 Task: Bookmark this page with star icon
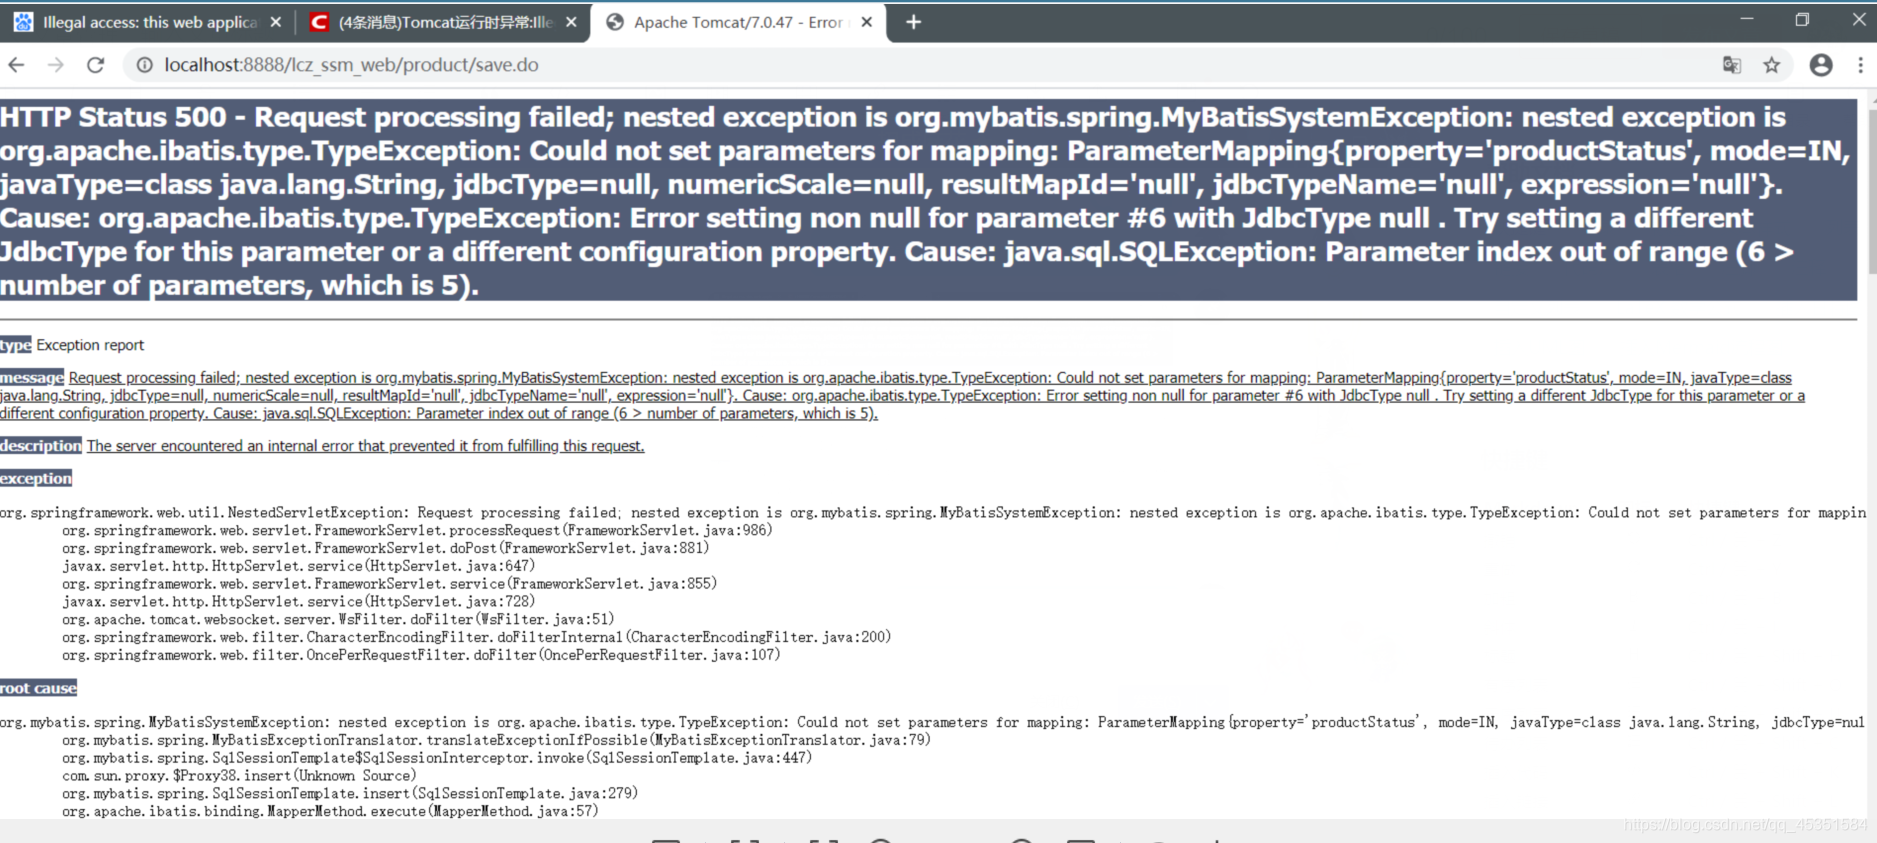point(1772,65)
